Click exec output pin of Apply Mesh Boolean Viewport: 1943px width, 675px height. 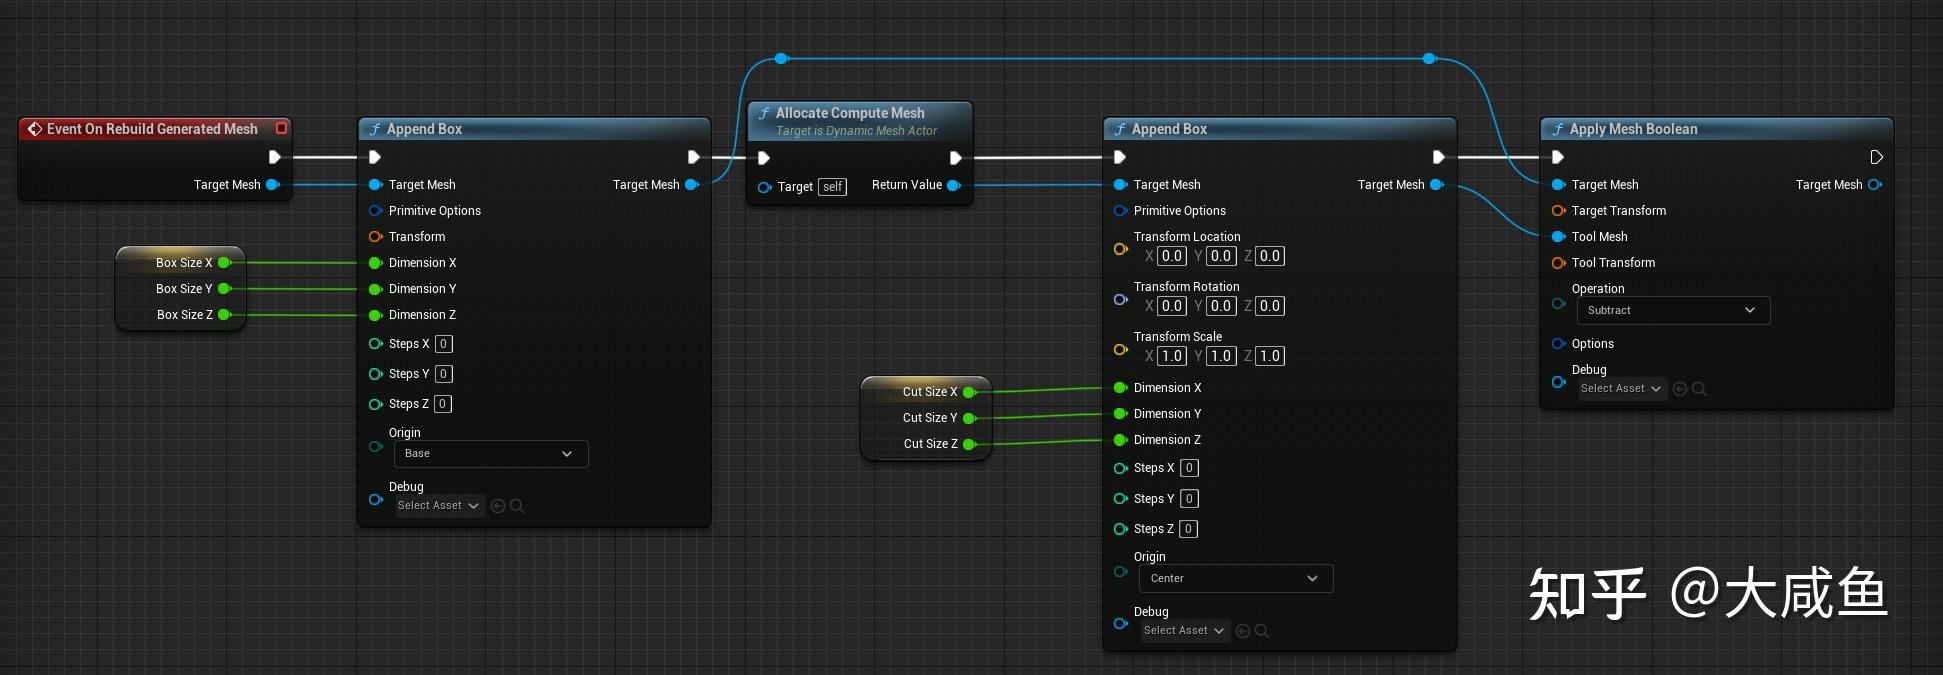[x=1876, y=157]
